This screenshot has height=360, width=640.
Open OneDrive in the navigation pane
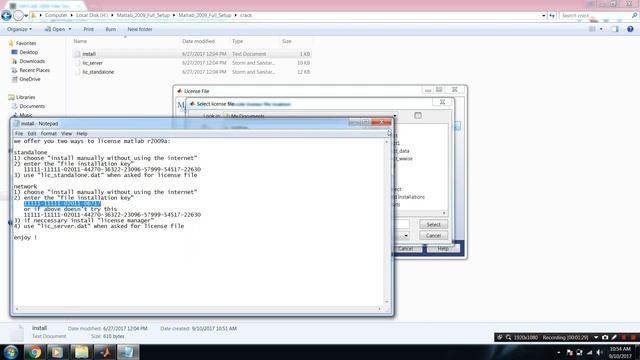pyautogui.click(x=30, y=79)
